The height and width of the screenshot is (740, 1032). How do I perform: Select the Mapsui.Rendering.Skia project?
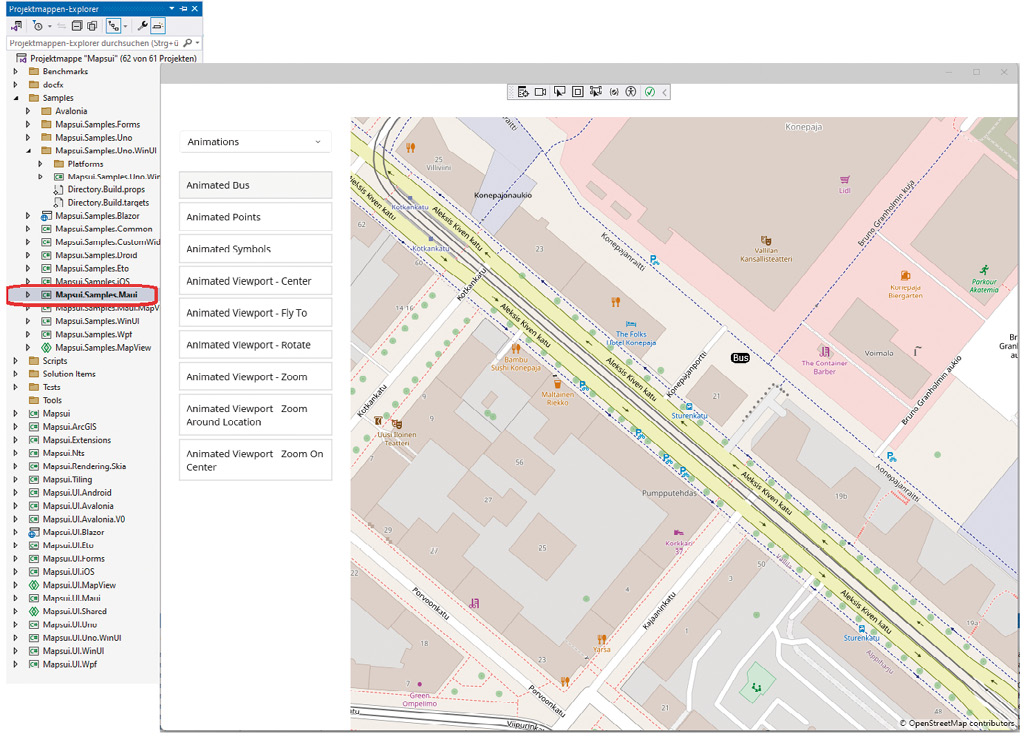click(84, 466)
